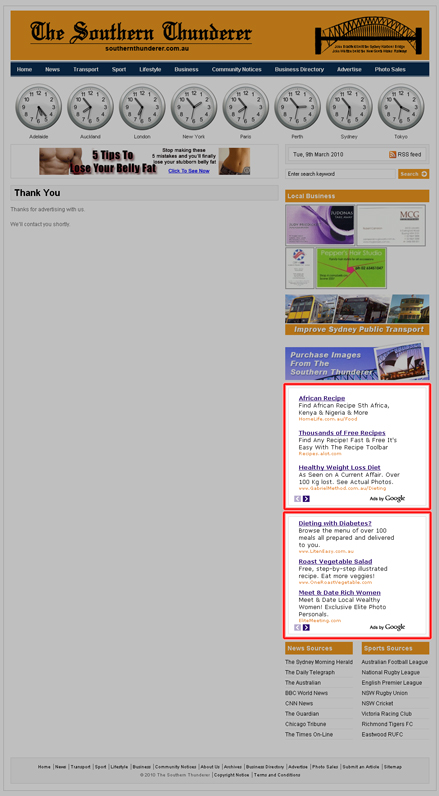Click the Lose Your Belly Fat ad banner
The image size is (439, 796).
pyautogui.click(x=145, y=161)
